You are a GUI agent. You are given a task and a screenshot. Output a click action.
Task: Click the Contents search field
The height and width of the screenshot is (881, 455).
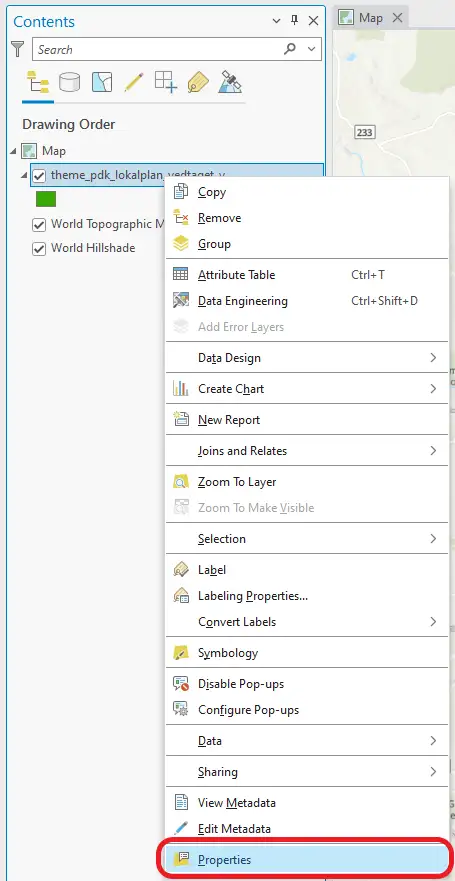click(157, 49)
